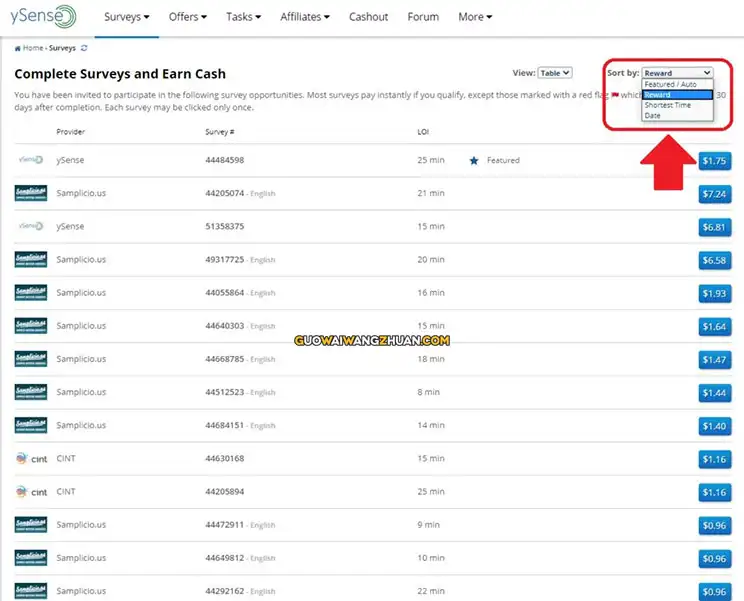The image size is (744, 601).
Task: Click Samplicio logo for survey 44472911
Action: pyautogui.click(x=31, y=525)
